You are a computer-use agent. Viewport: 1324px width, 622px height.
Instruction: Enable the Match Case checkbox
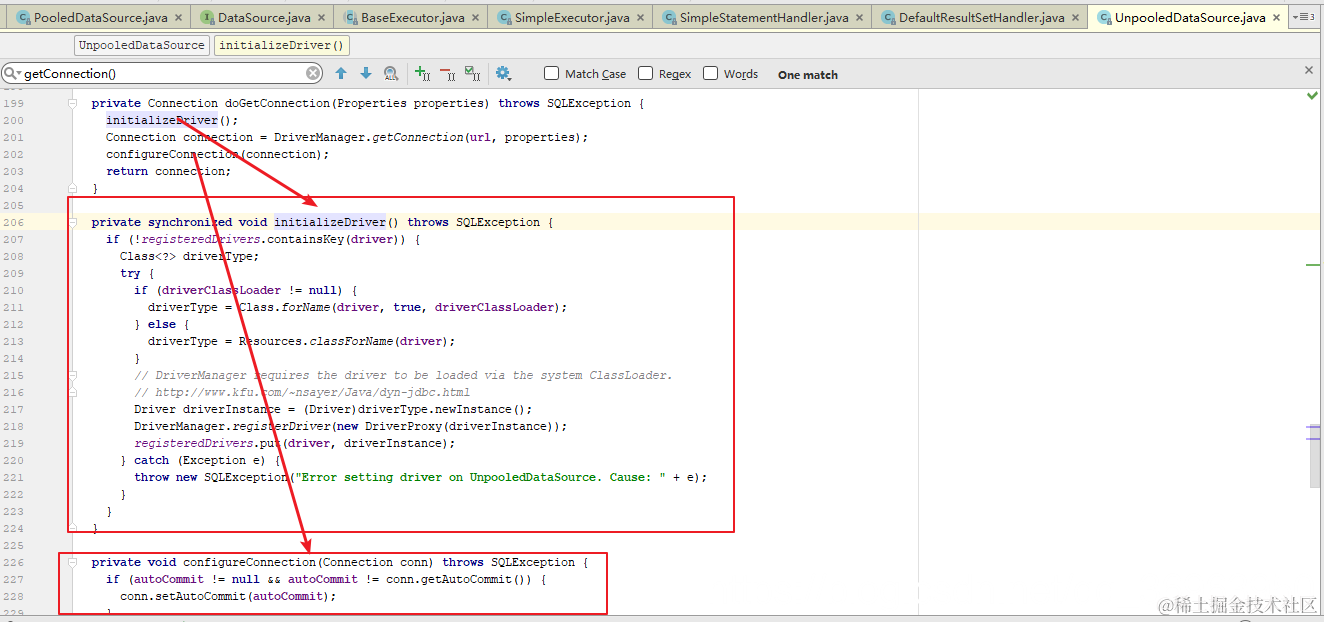point(551,73)
